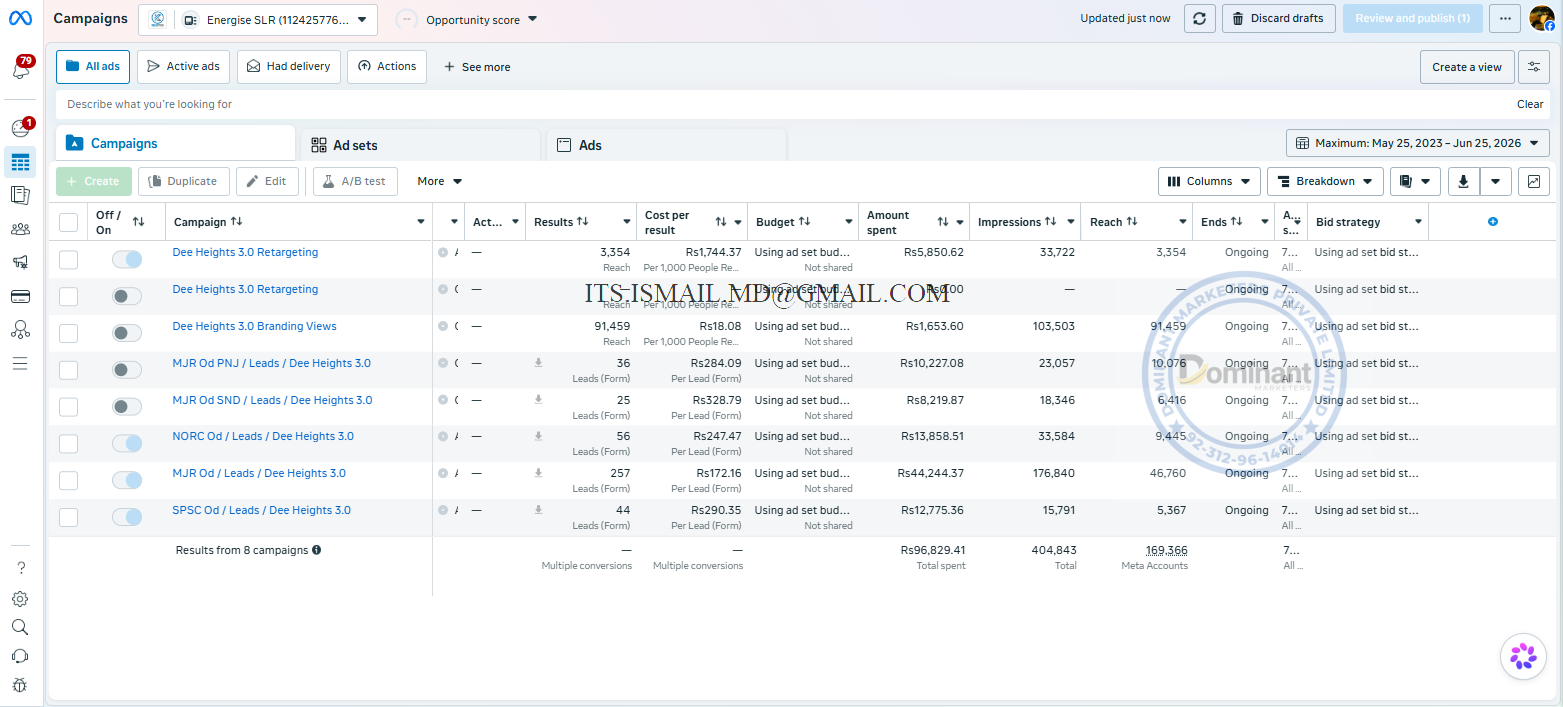Click the charts view icon
This screenshot has width=1563, height=707.
coord(1534,181)
